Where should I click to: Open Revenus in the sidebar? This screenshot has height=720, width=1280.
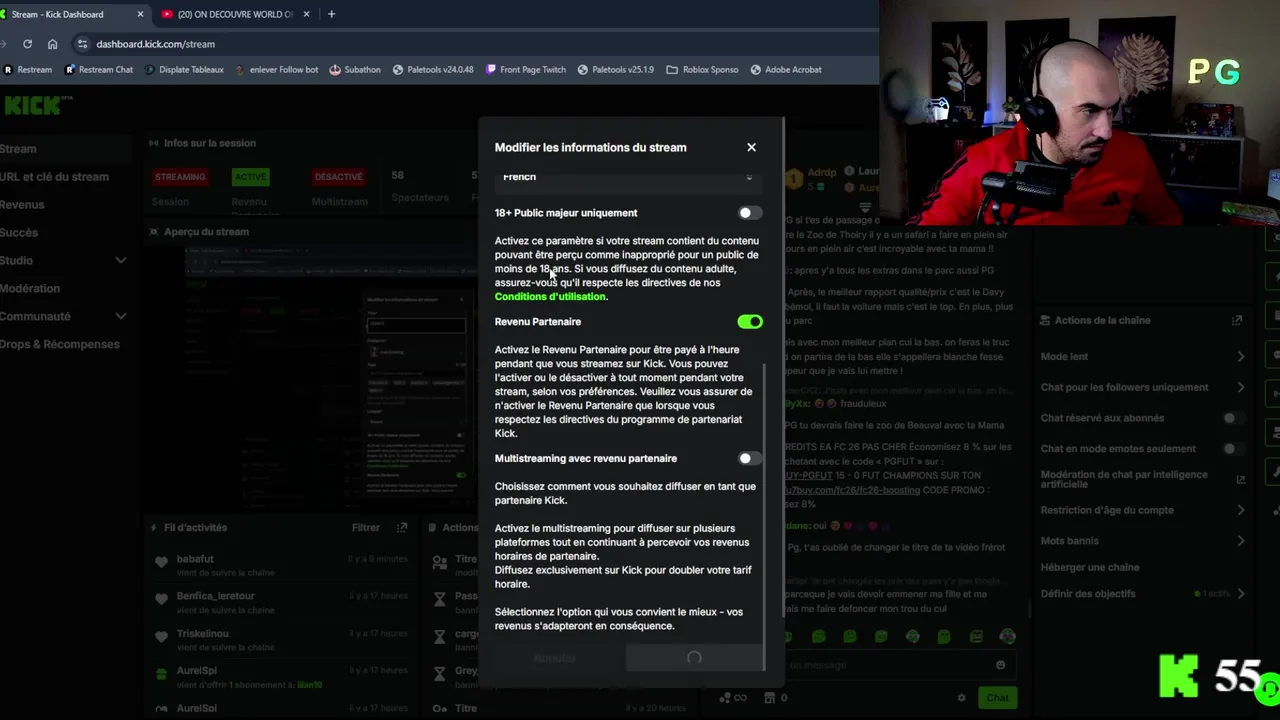coord(22,205)
